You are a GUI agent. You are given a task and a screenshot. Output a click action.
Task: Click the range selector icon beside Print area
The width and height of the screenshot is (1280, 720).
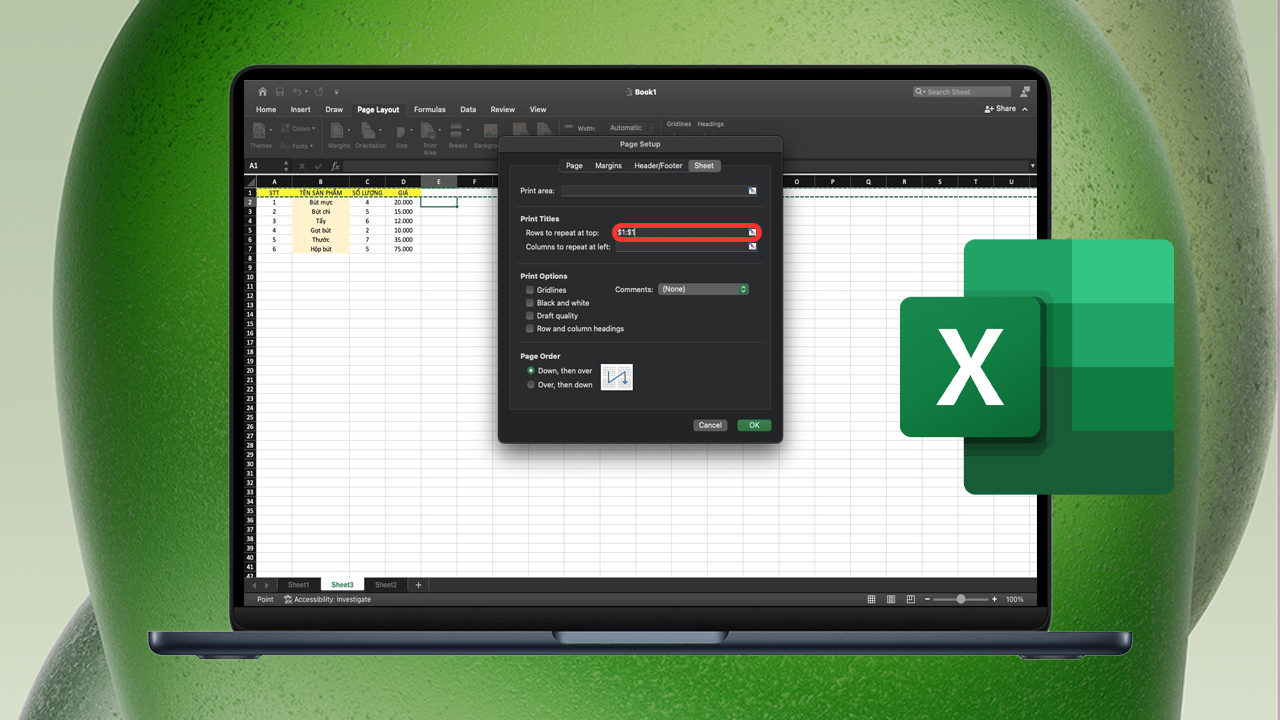752,190
